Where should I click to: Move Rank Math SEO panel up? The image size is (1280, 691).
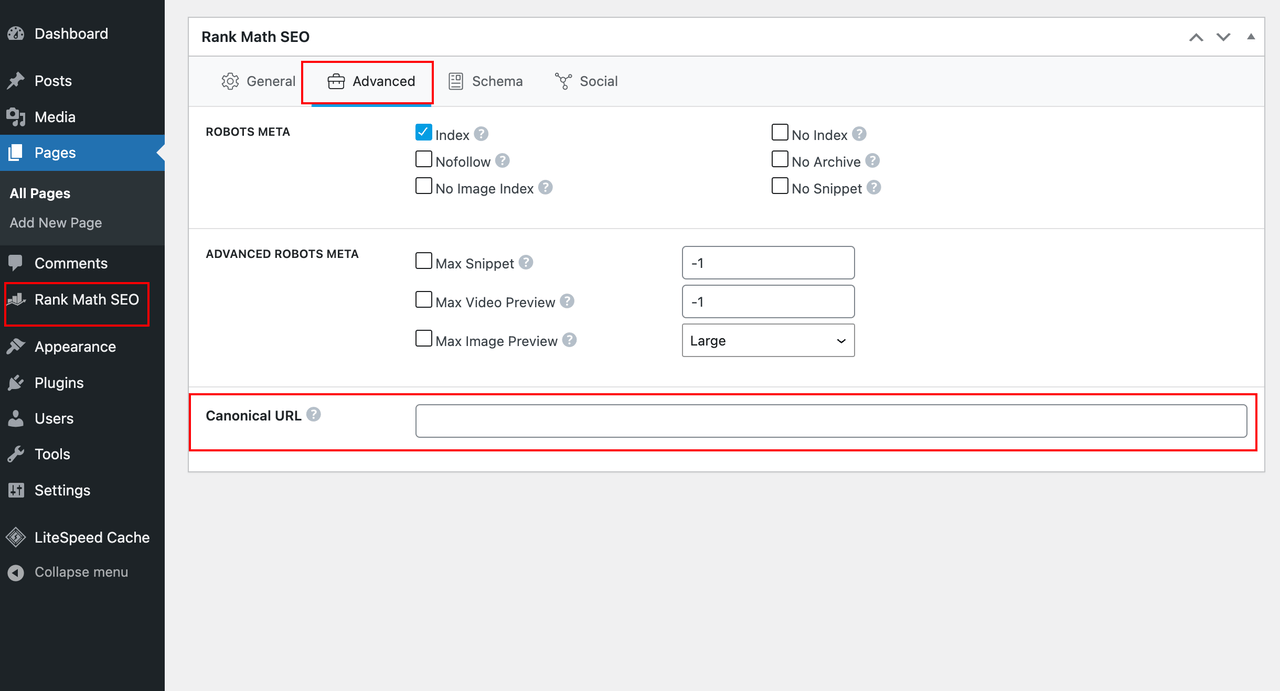pos(1196,37)
